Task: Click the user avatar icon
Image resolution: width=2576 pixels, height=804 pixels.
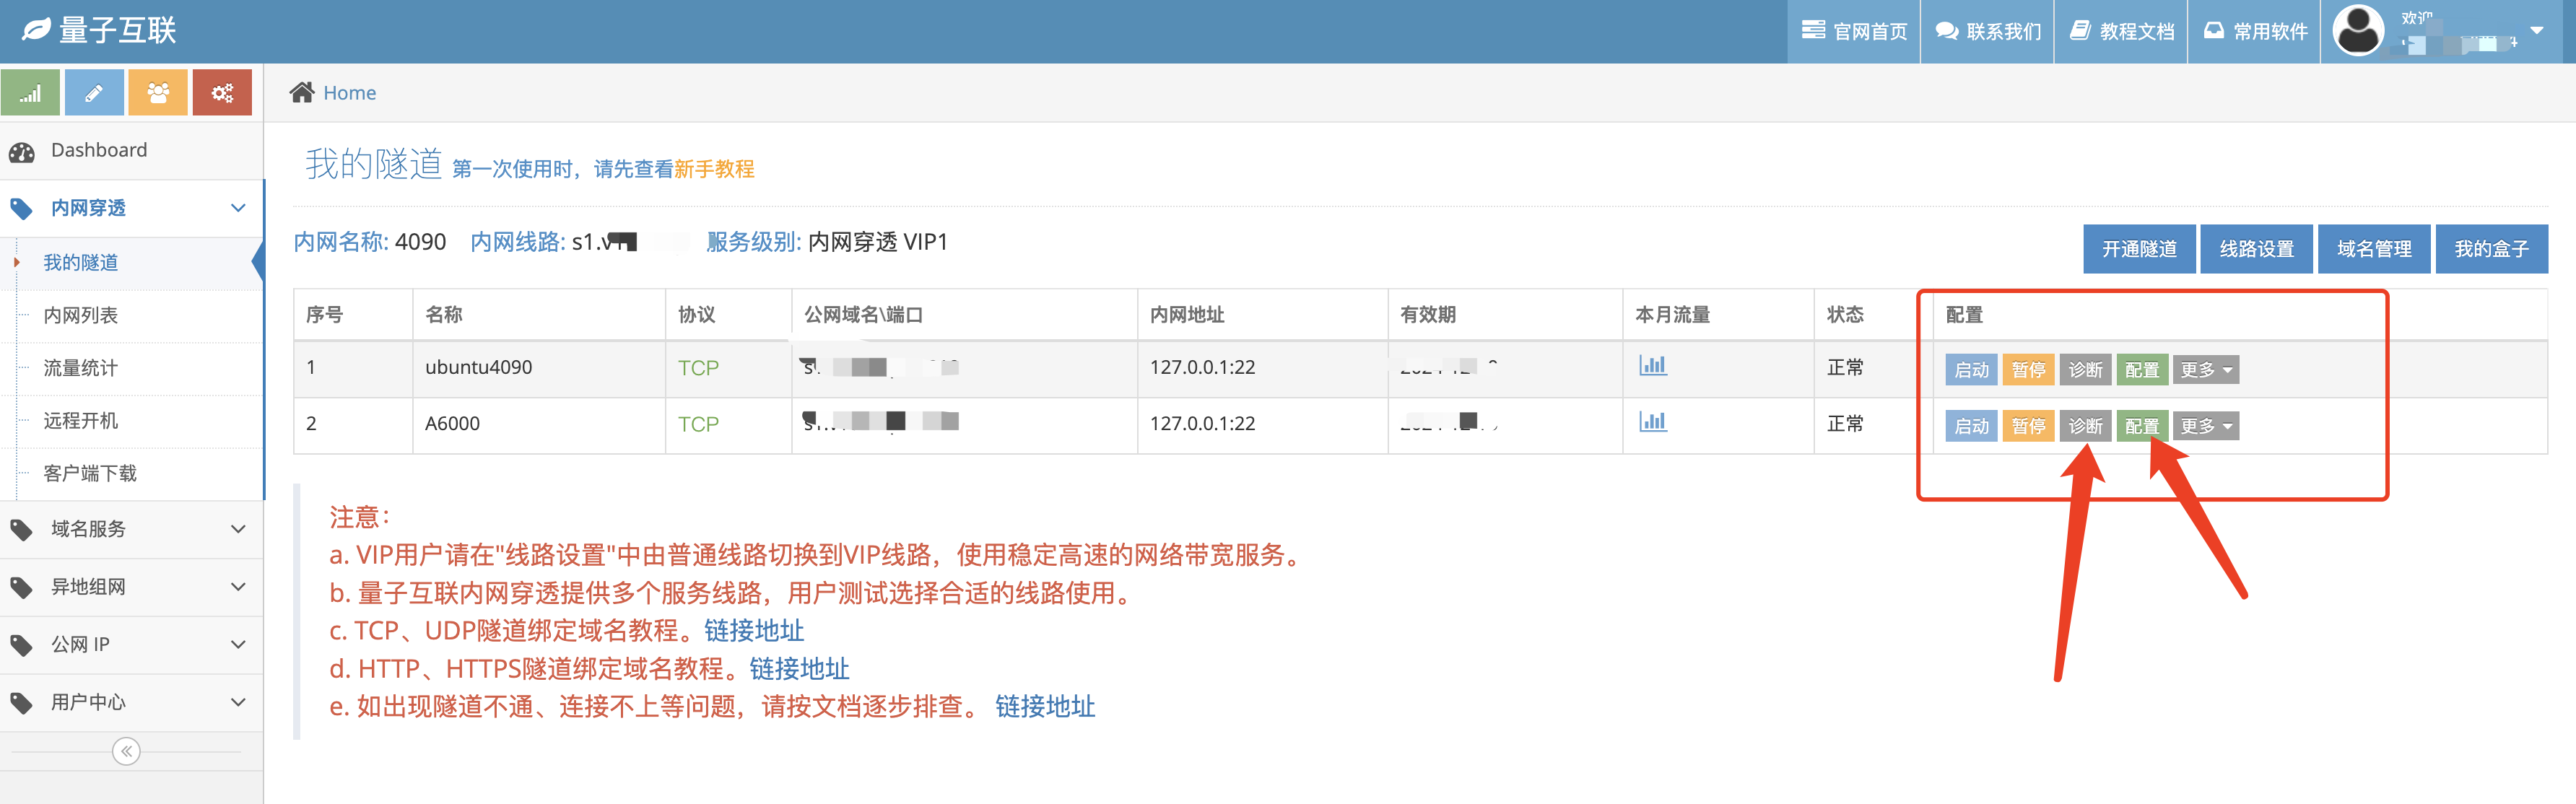Action: click(2358, 31)
